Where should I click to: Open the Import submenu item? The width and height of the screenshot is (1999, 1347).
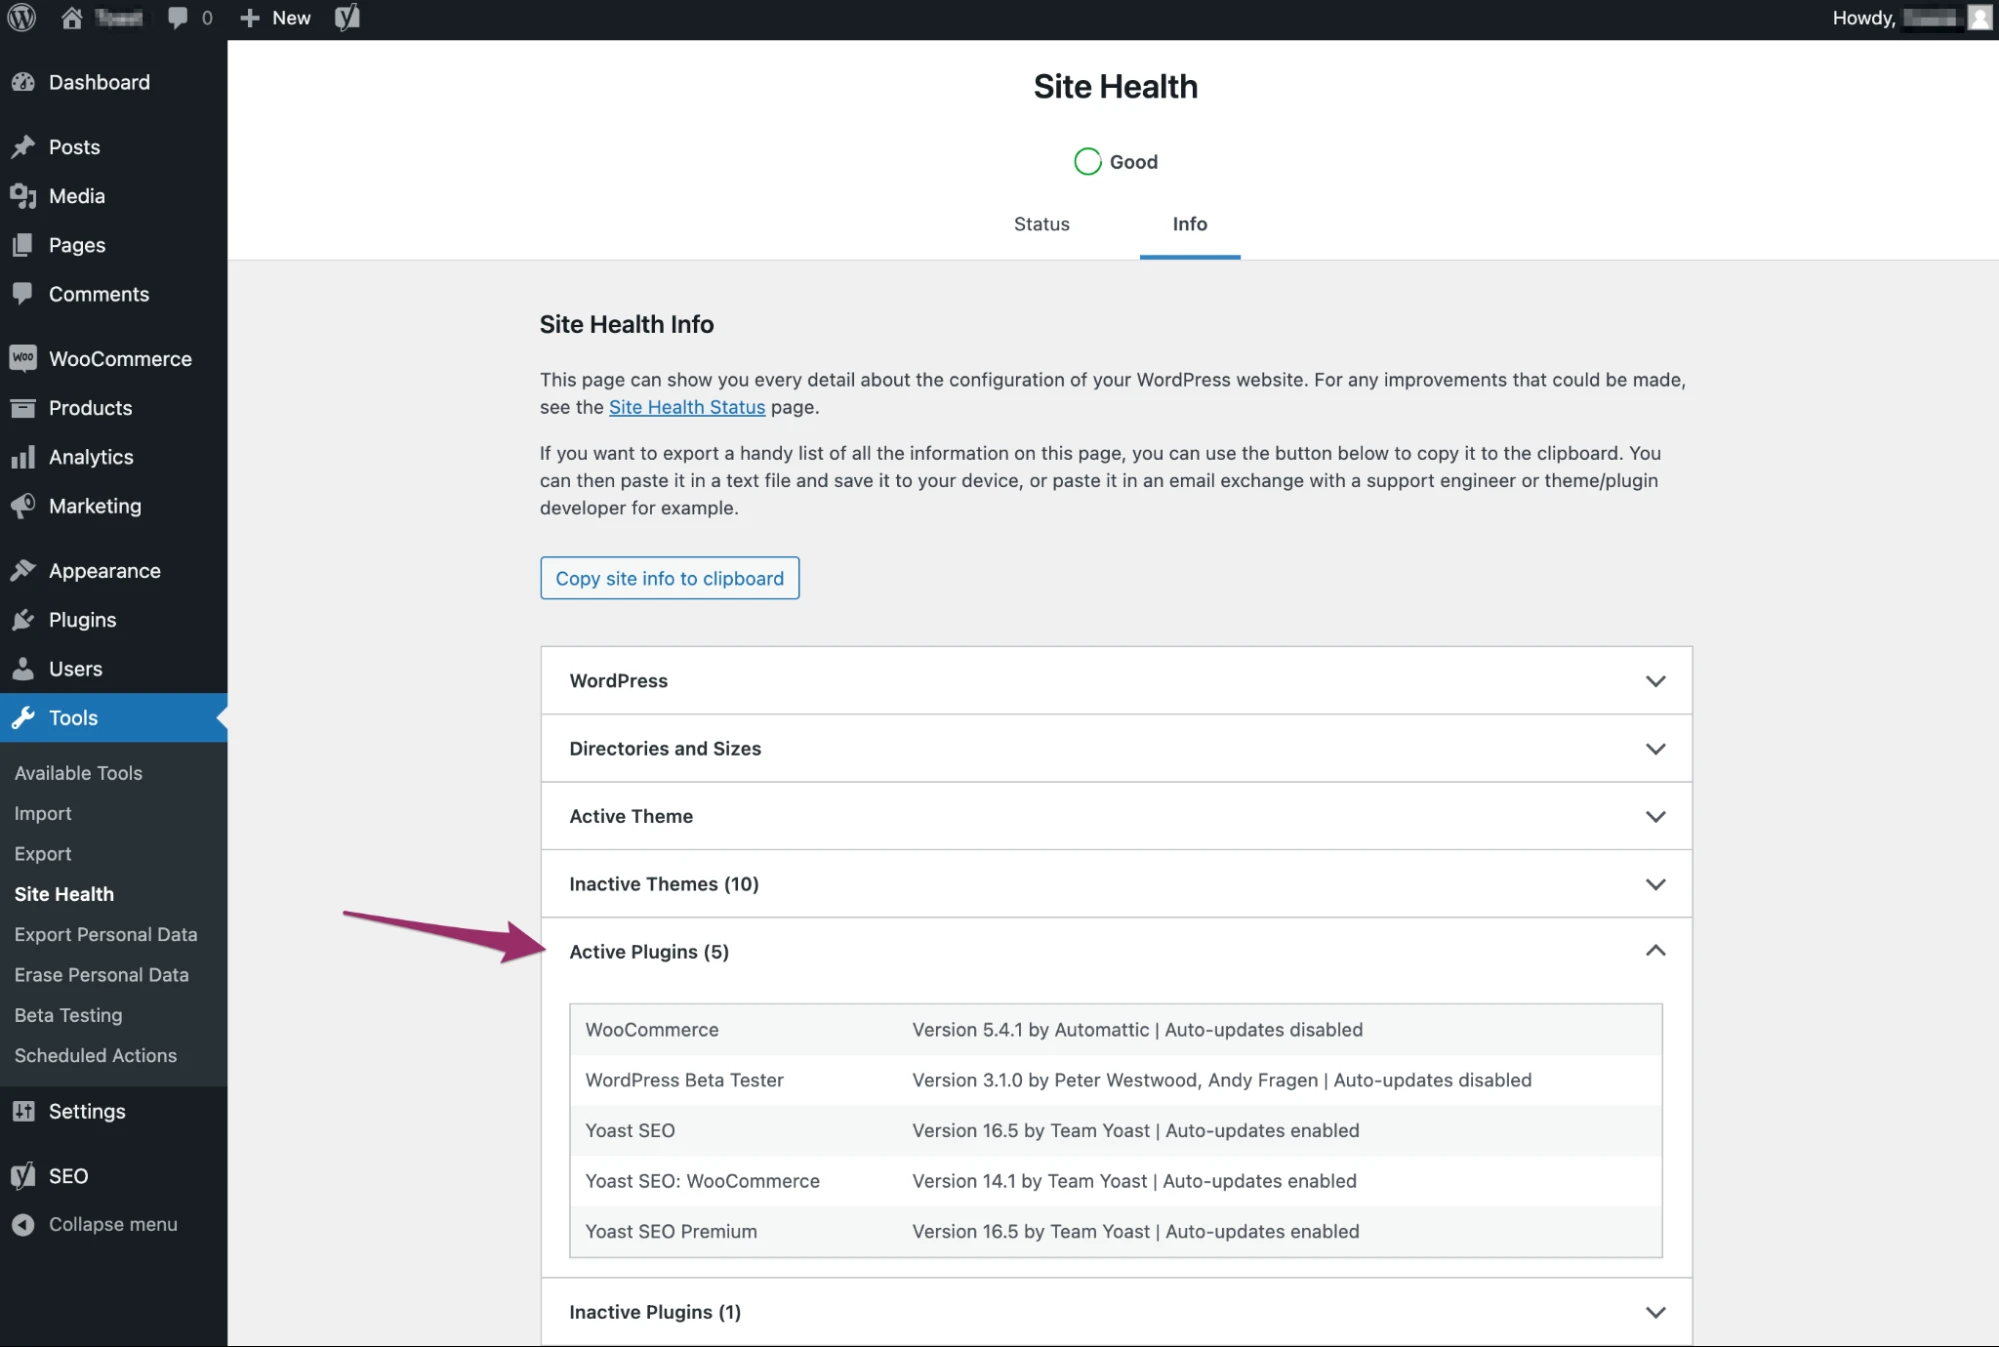click(43, 814)
